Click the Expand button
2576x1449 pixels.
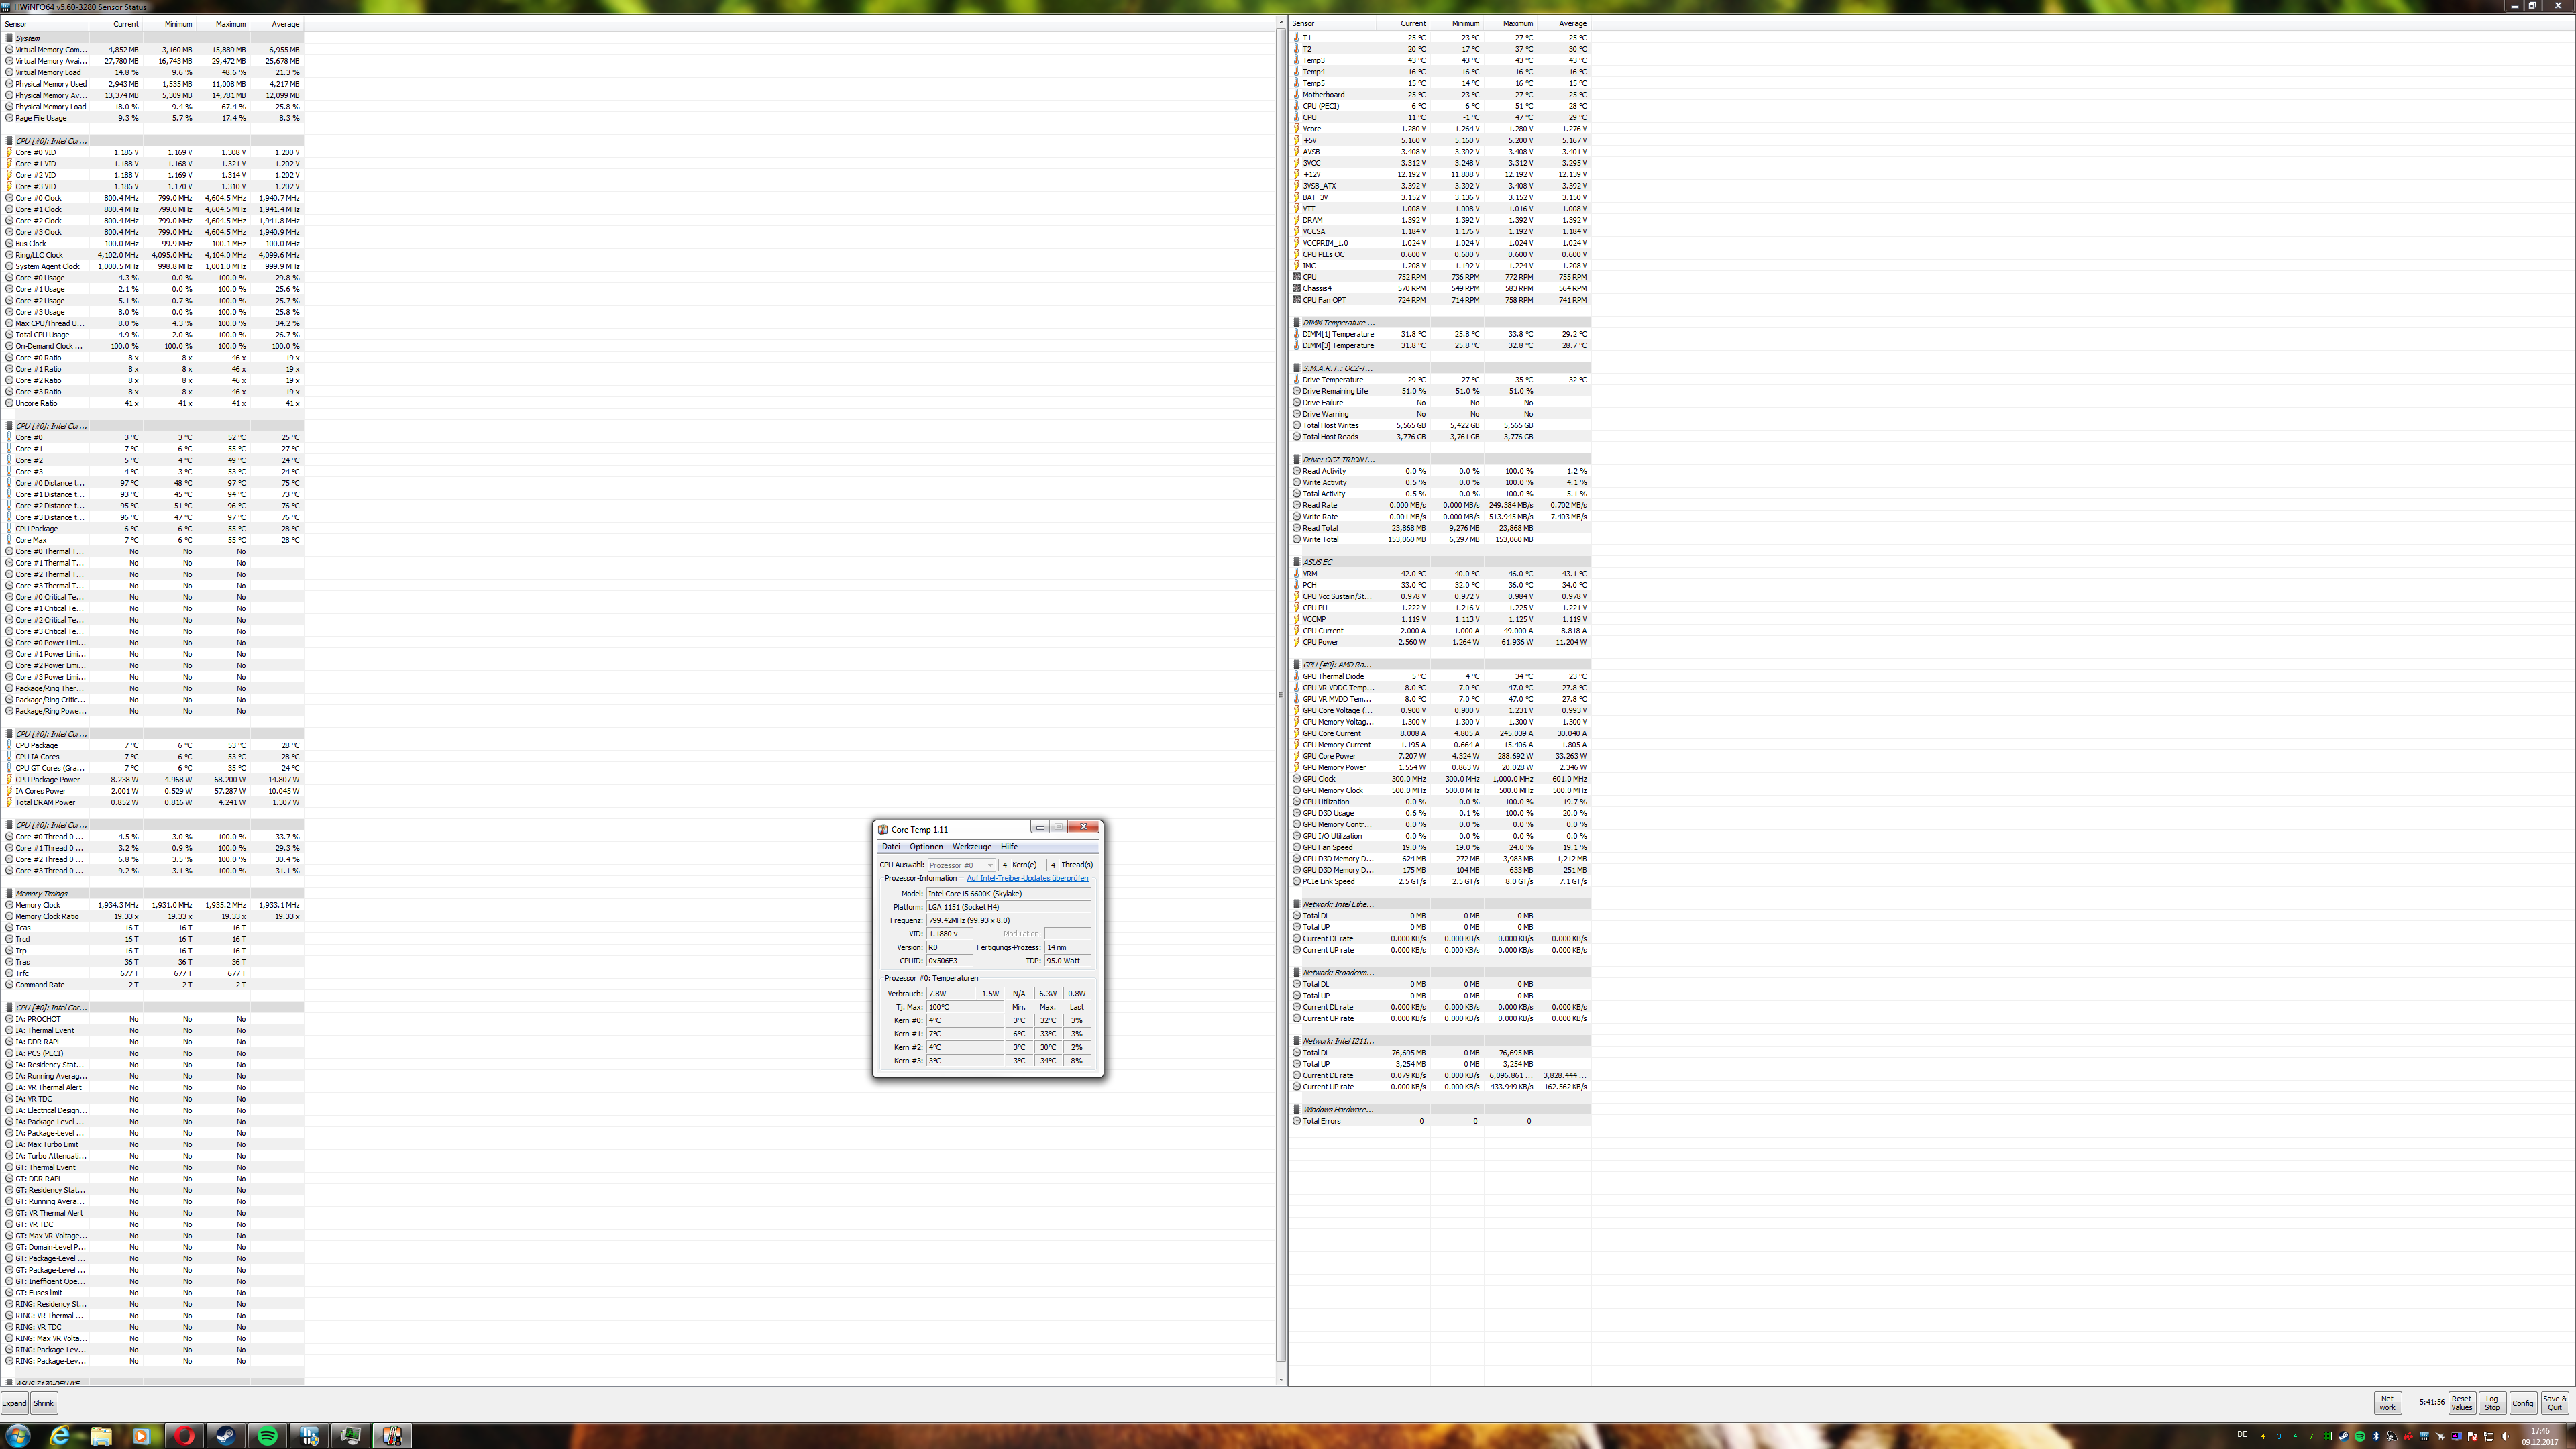point(14,1403)
